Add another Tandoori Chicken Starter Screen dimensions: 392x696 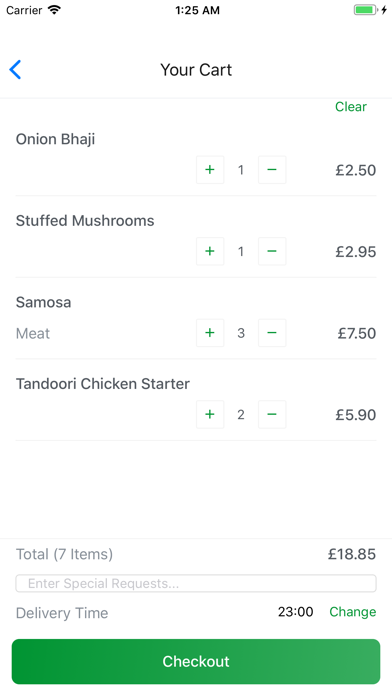click(x=210, y=415)
